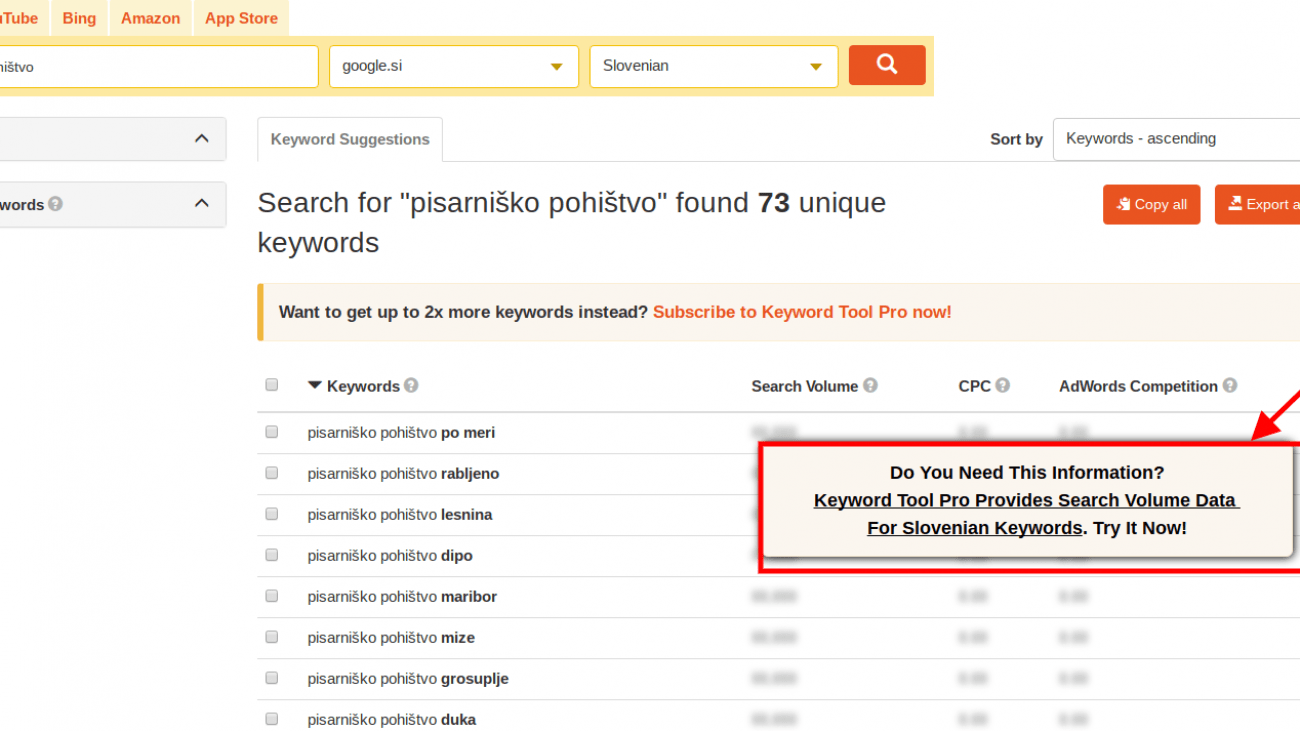Screen dimensions: 1300x731
Task: Click help icon beside Search Volume header
Action: [870, 386]
